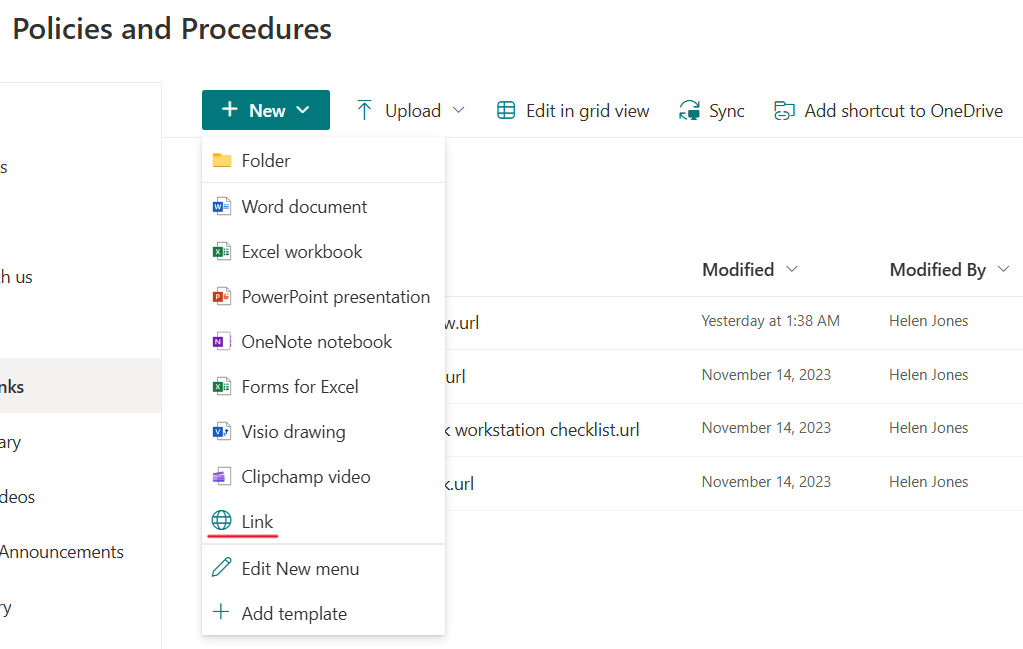
Task: Click the Visio drawing icon
Action: tap(222, 431)
